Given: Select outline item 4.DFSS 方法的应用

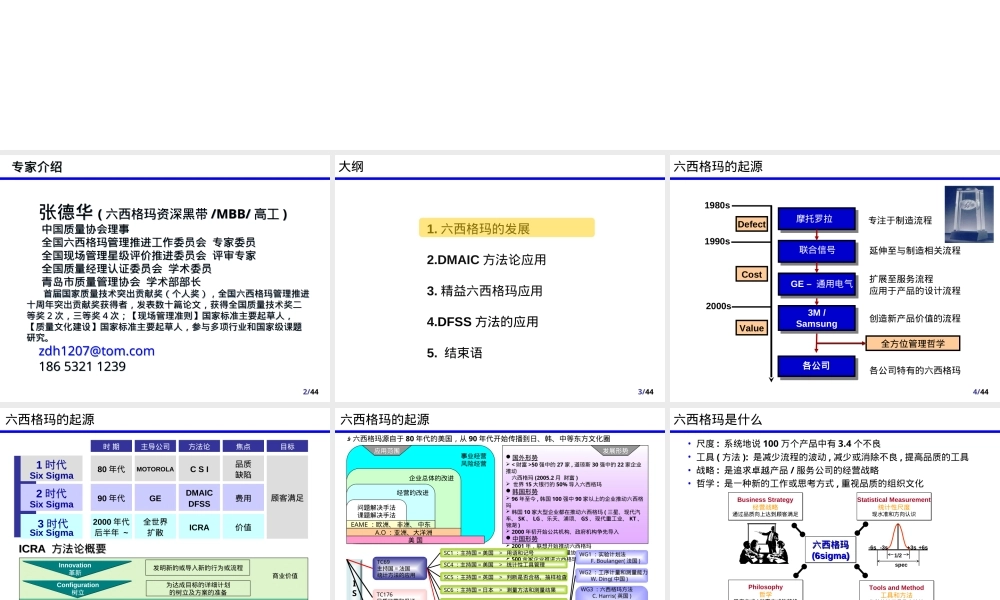Looking at the screenshot, I should 482,322.
